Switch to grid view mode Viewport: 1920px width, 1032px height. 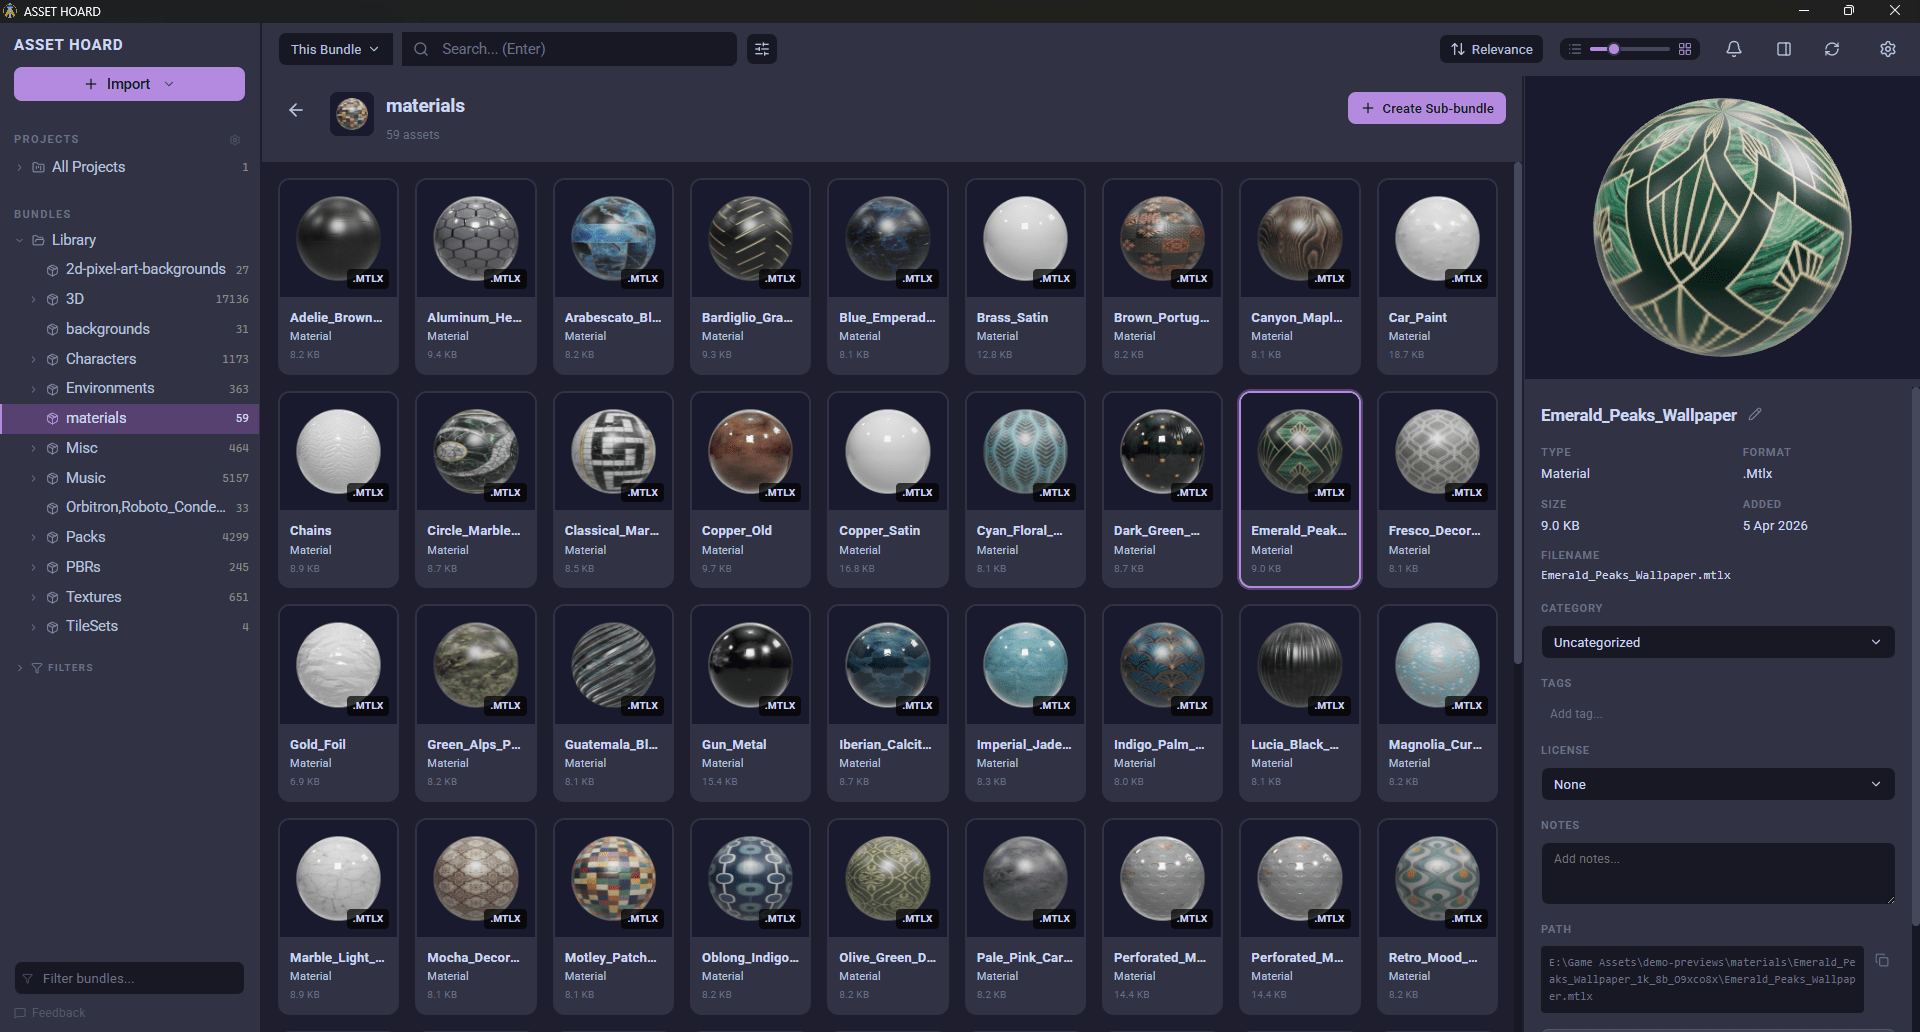click(1685, 49)
